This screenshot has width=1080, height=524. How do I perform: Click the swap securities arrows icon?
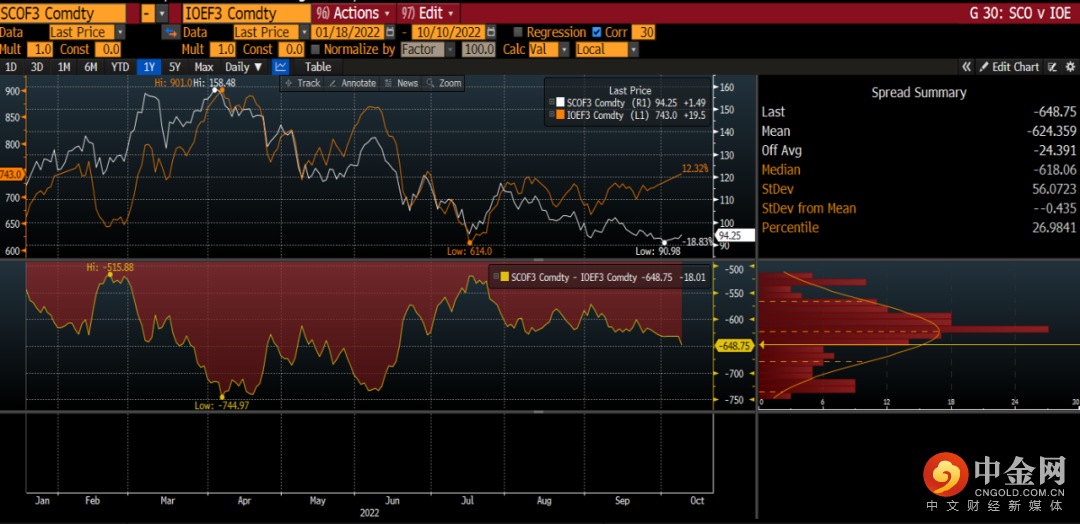(x=170, y=32)
